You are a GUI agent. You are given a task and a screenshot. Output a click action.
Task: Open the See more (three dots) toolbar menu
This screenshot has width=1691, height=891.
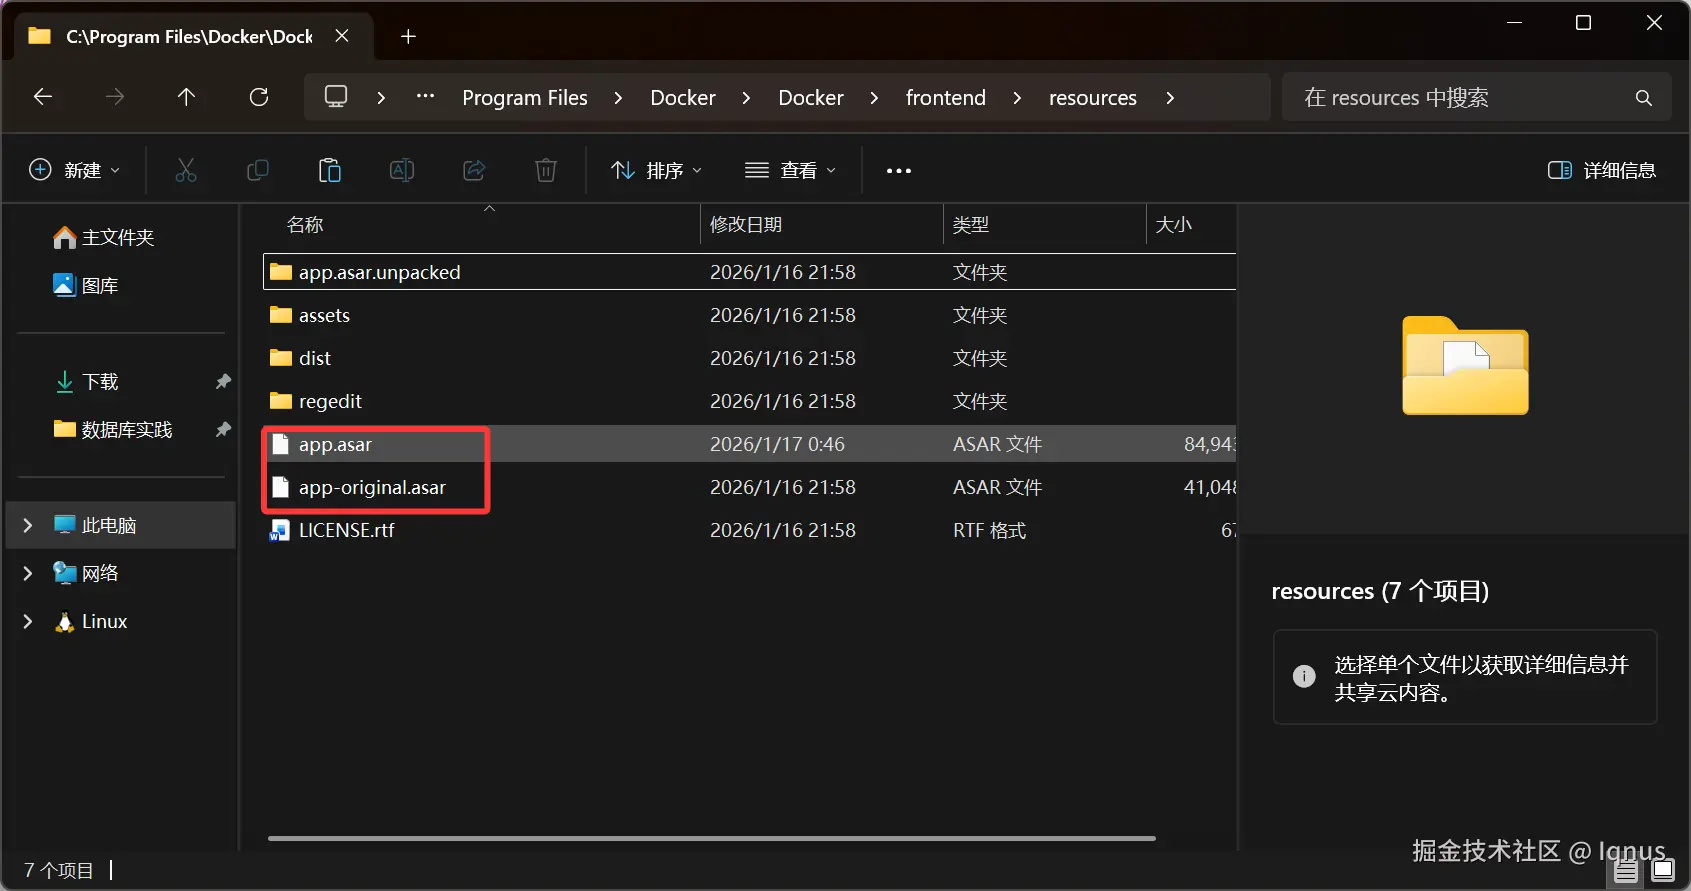(899, 171)
